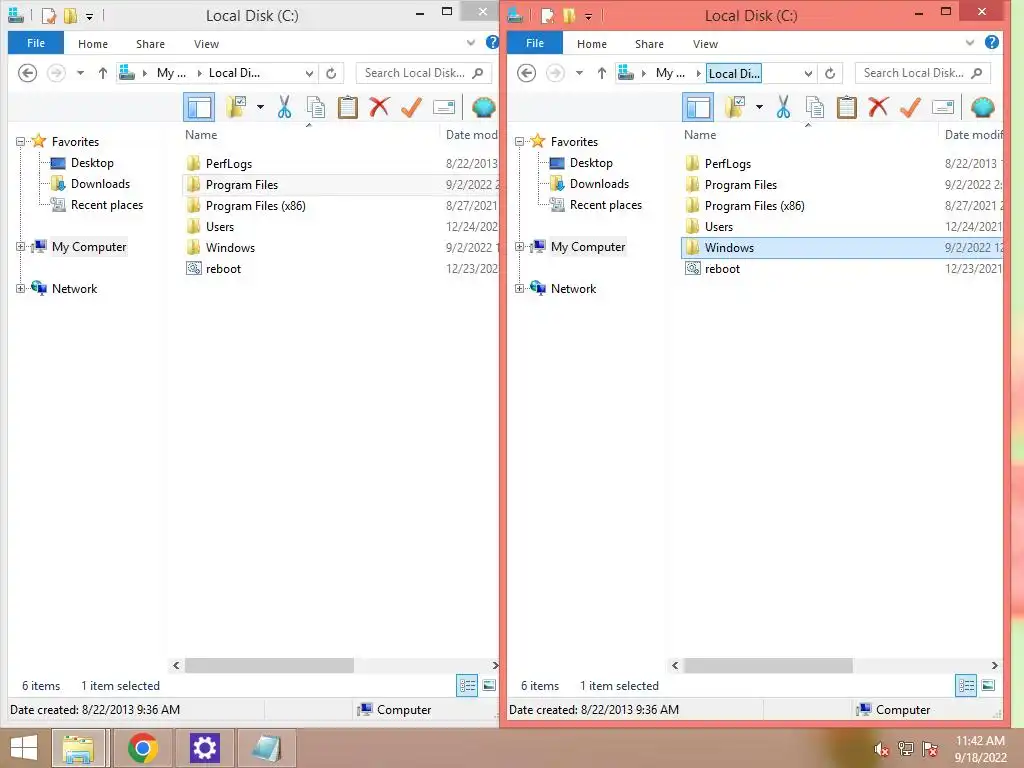Click 'My ...' breadcrumb in left window
The width and height of the screenshot is (1024, 768).
[x=171, y=73]
